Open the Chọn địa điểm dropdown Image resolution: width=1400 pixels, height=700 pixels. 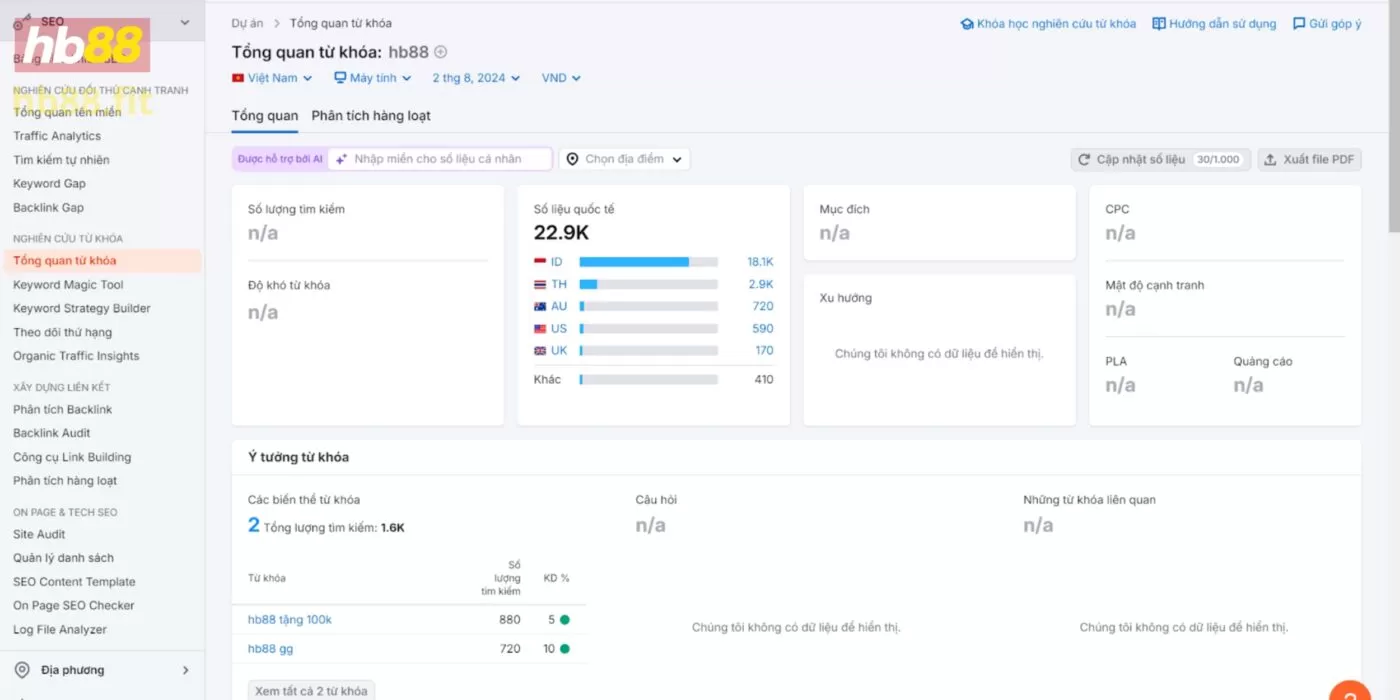tap(624, 159)
